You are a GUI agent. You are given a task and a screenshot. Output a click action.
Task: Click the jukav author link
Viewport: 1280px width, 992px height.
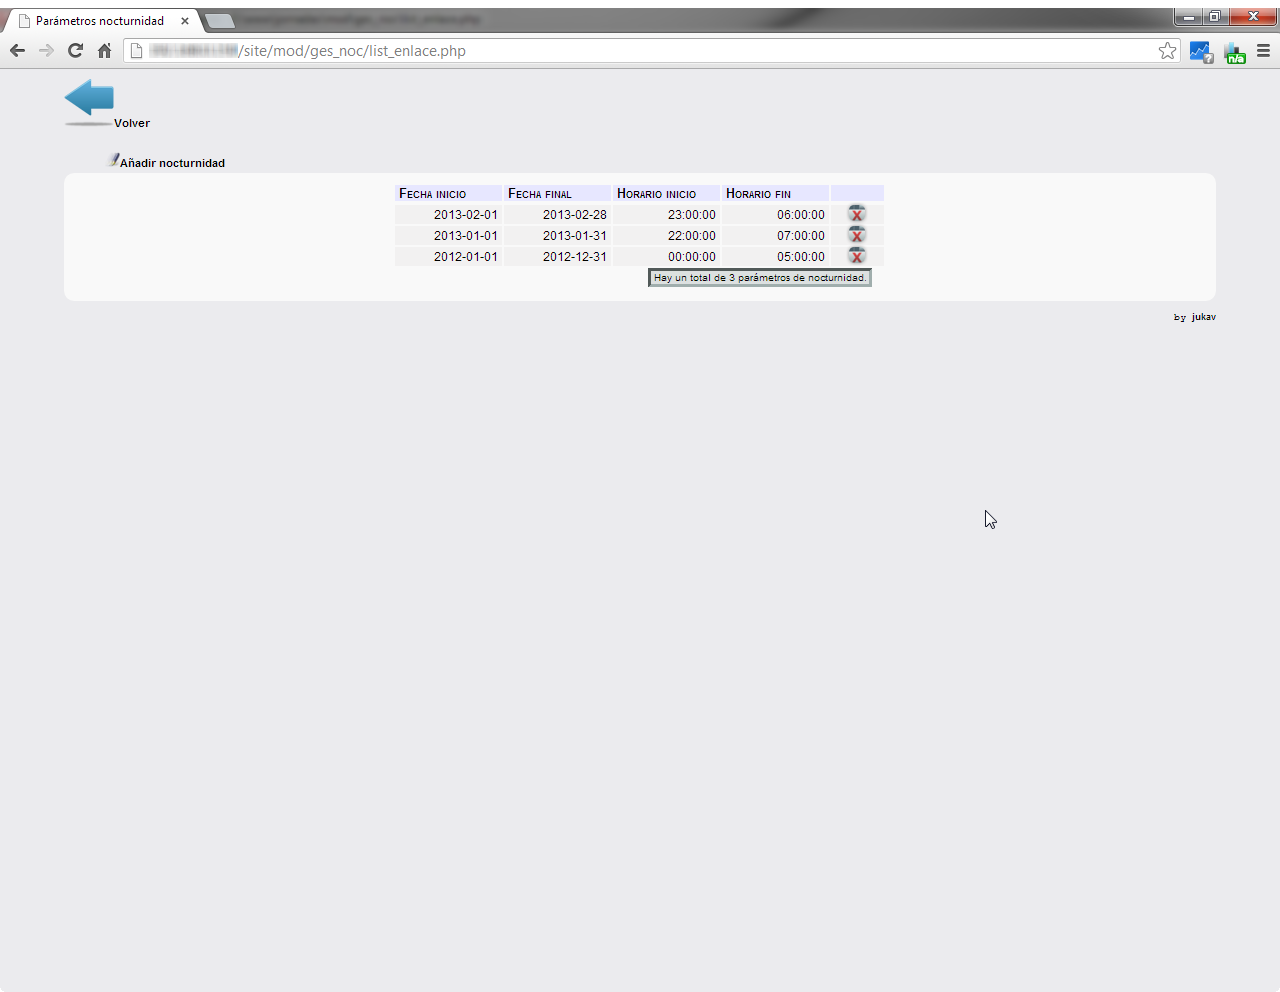tap(1203, 317)
